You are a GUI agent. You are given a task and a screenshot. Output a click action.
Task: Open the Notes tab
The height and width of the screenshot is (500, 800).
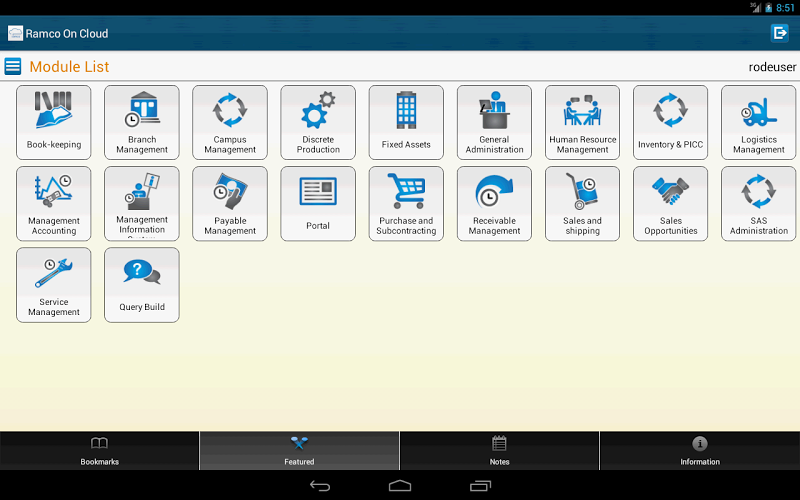pos(499,451)
